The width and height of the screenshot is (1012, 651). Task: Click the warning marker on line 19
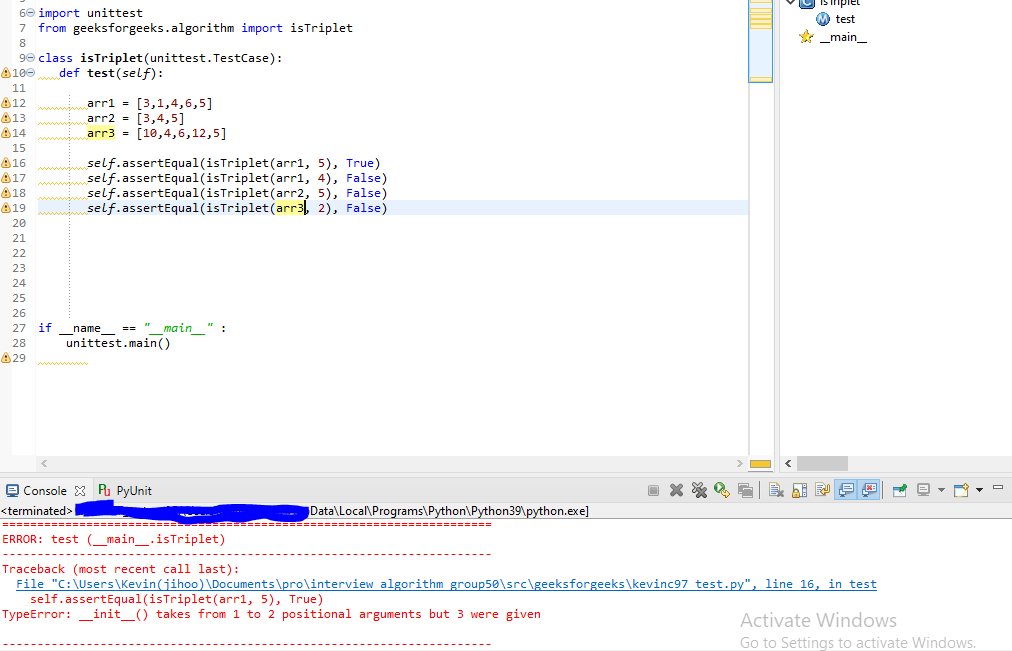[x=6, y=208]
